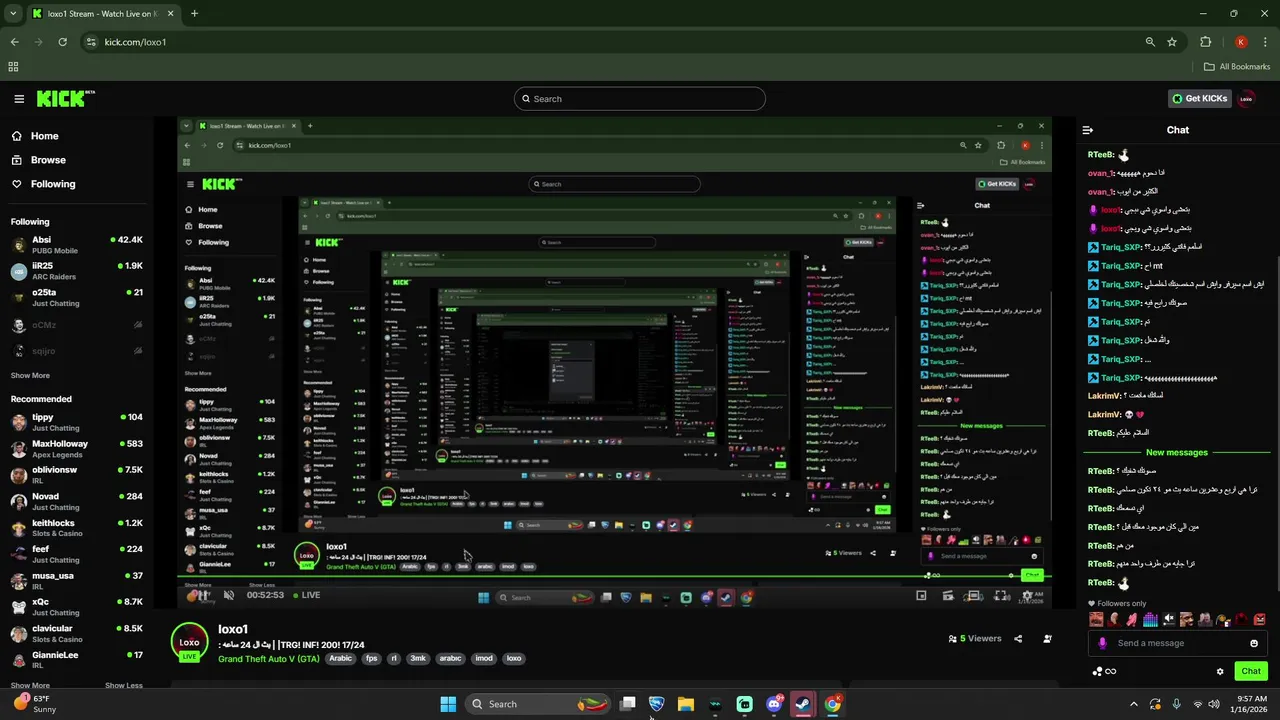Viewport: 1280px width, 720px height.
Task: Click the chat message input
Action: click(x=1178, y=643)
